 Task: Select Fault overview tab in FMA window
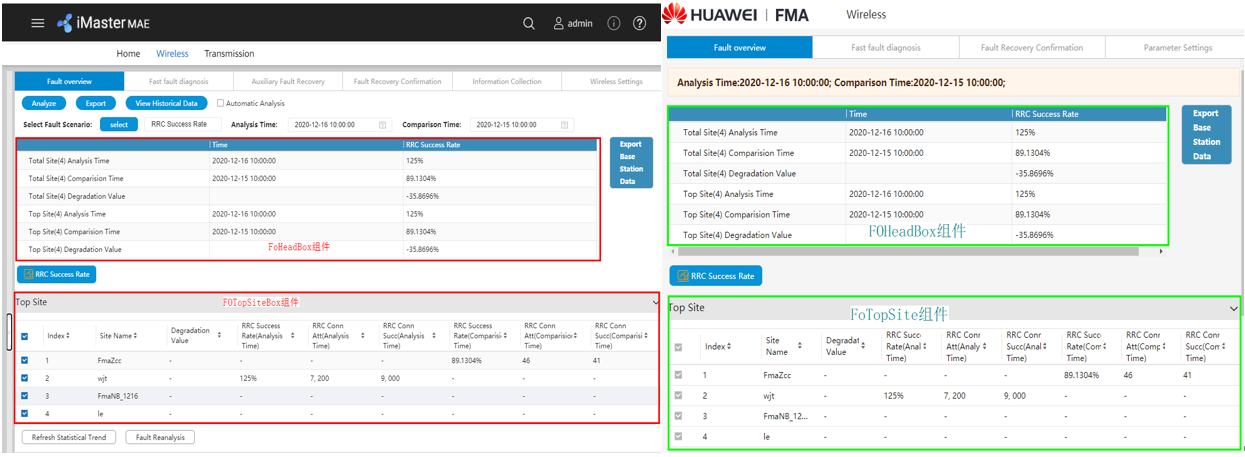tap(740, 47)
